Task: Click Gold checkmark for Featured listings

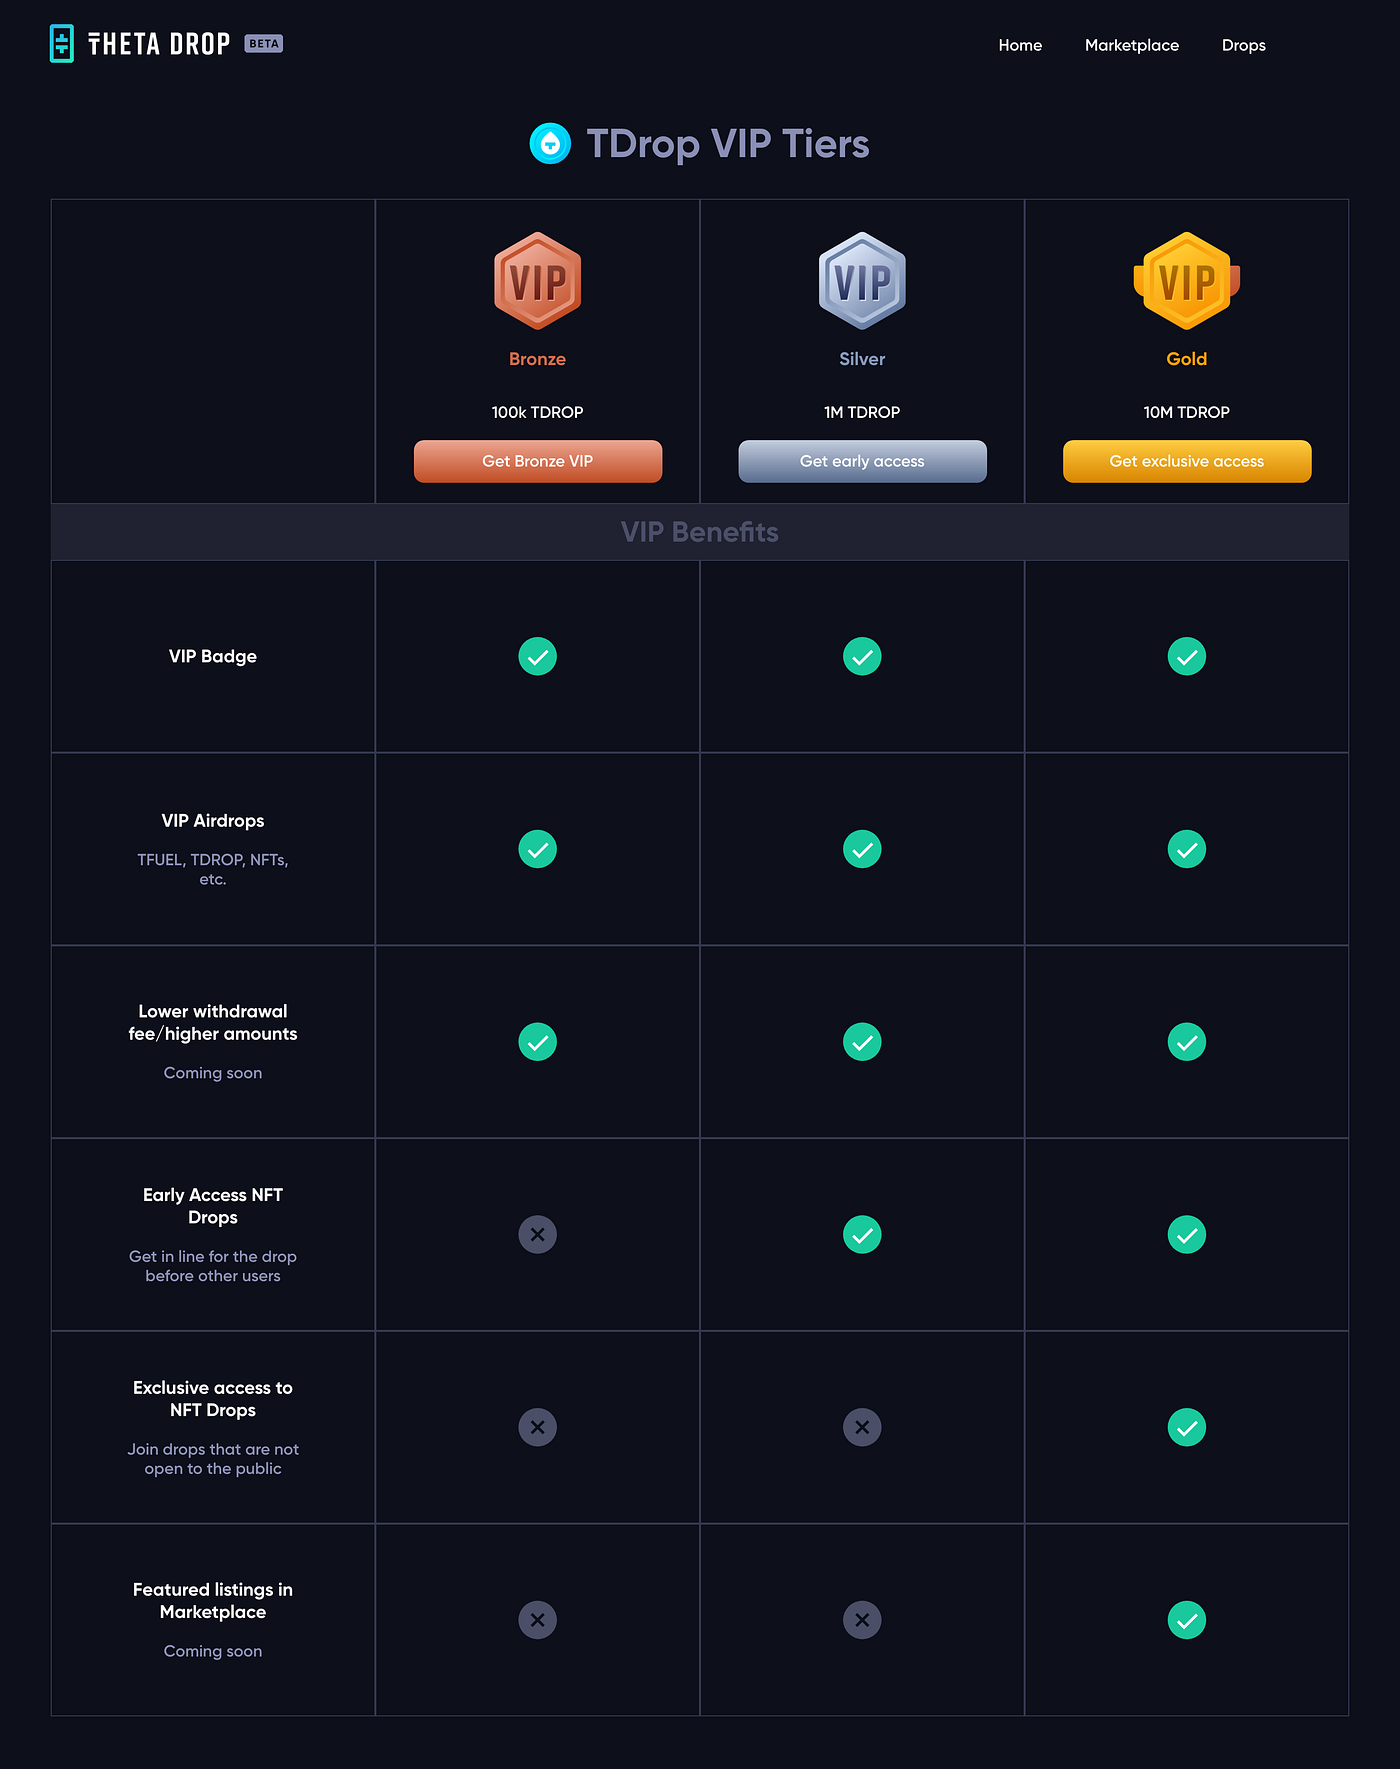Action: [x=1187, y=1620]
